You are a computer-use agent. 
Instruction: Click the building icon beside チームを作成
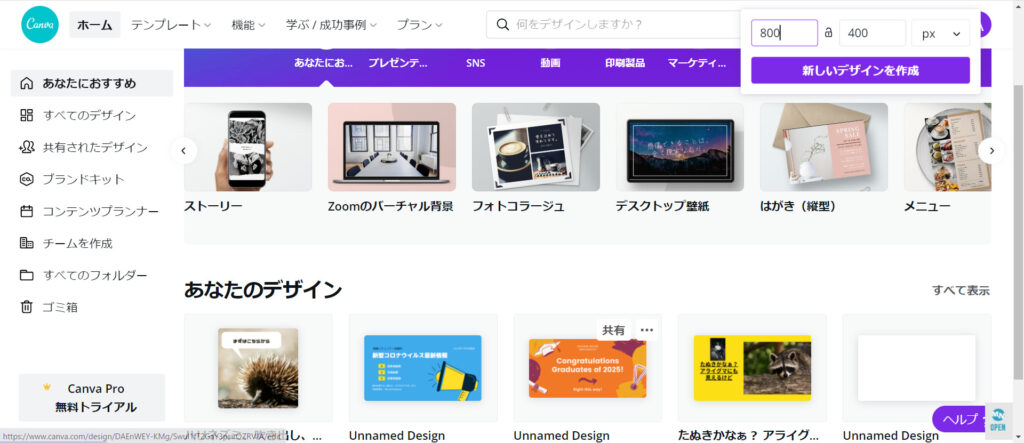(27, 243)
